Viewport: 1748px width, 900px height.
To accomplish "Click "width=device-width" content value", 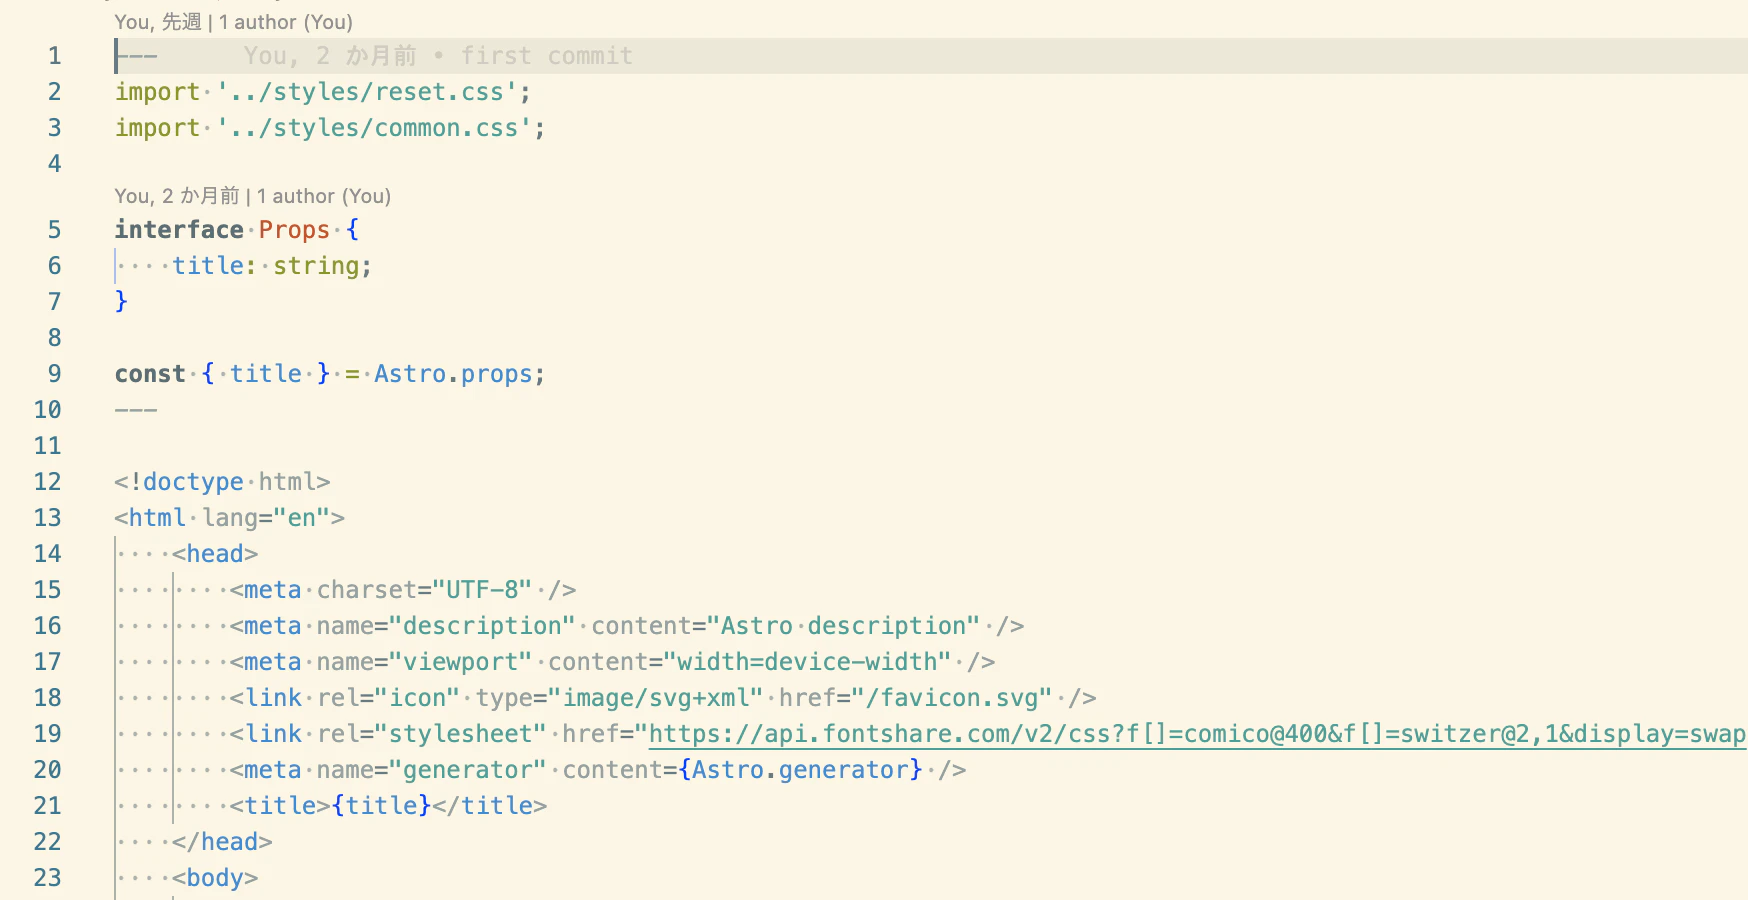I will click(807, 662).
